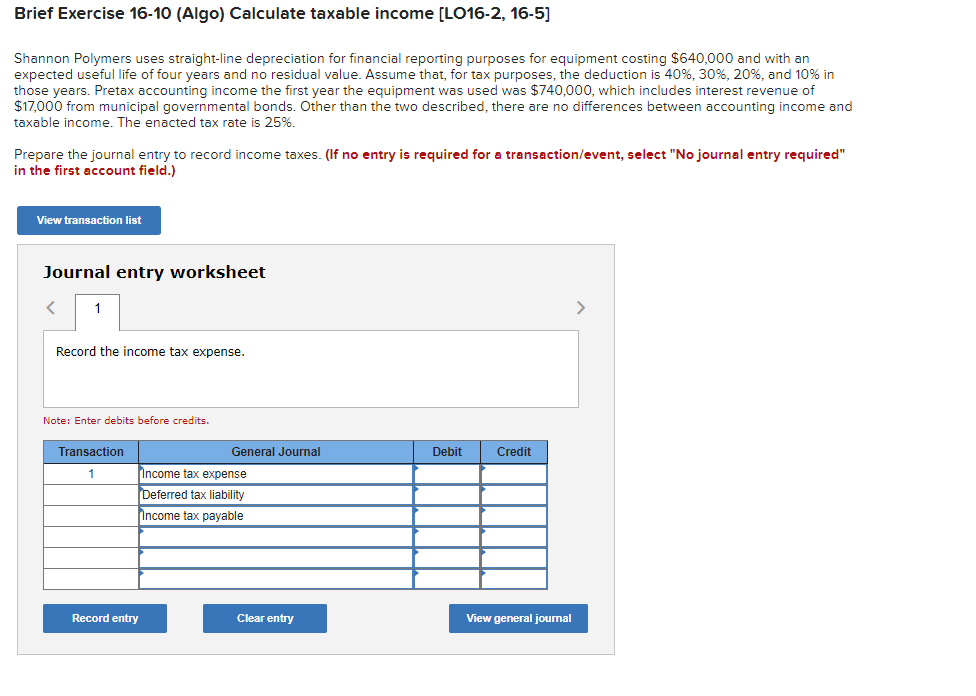The height and width of the screenshot is (696, 976).
Task: Click the Debit column header
Action: coord(446,451)
